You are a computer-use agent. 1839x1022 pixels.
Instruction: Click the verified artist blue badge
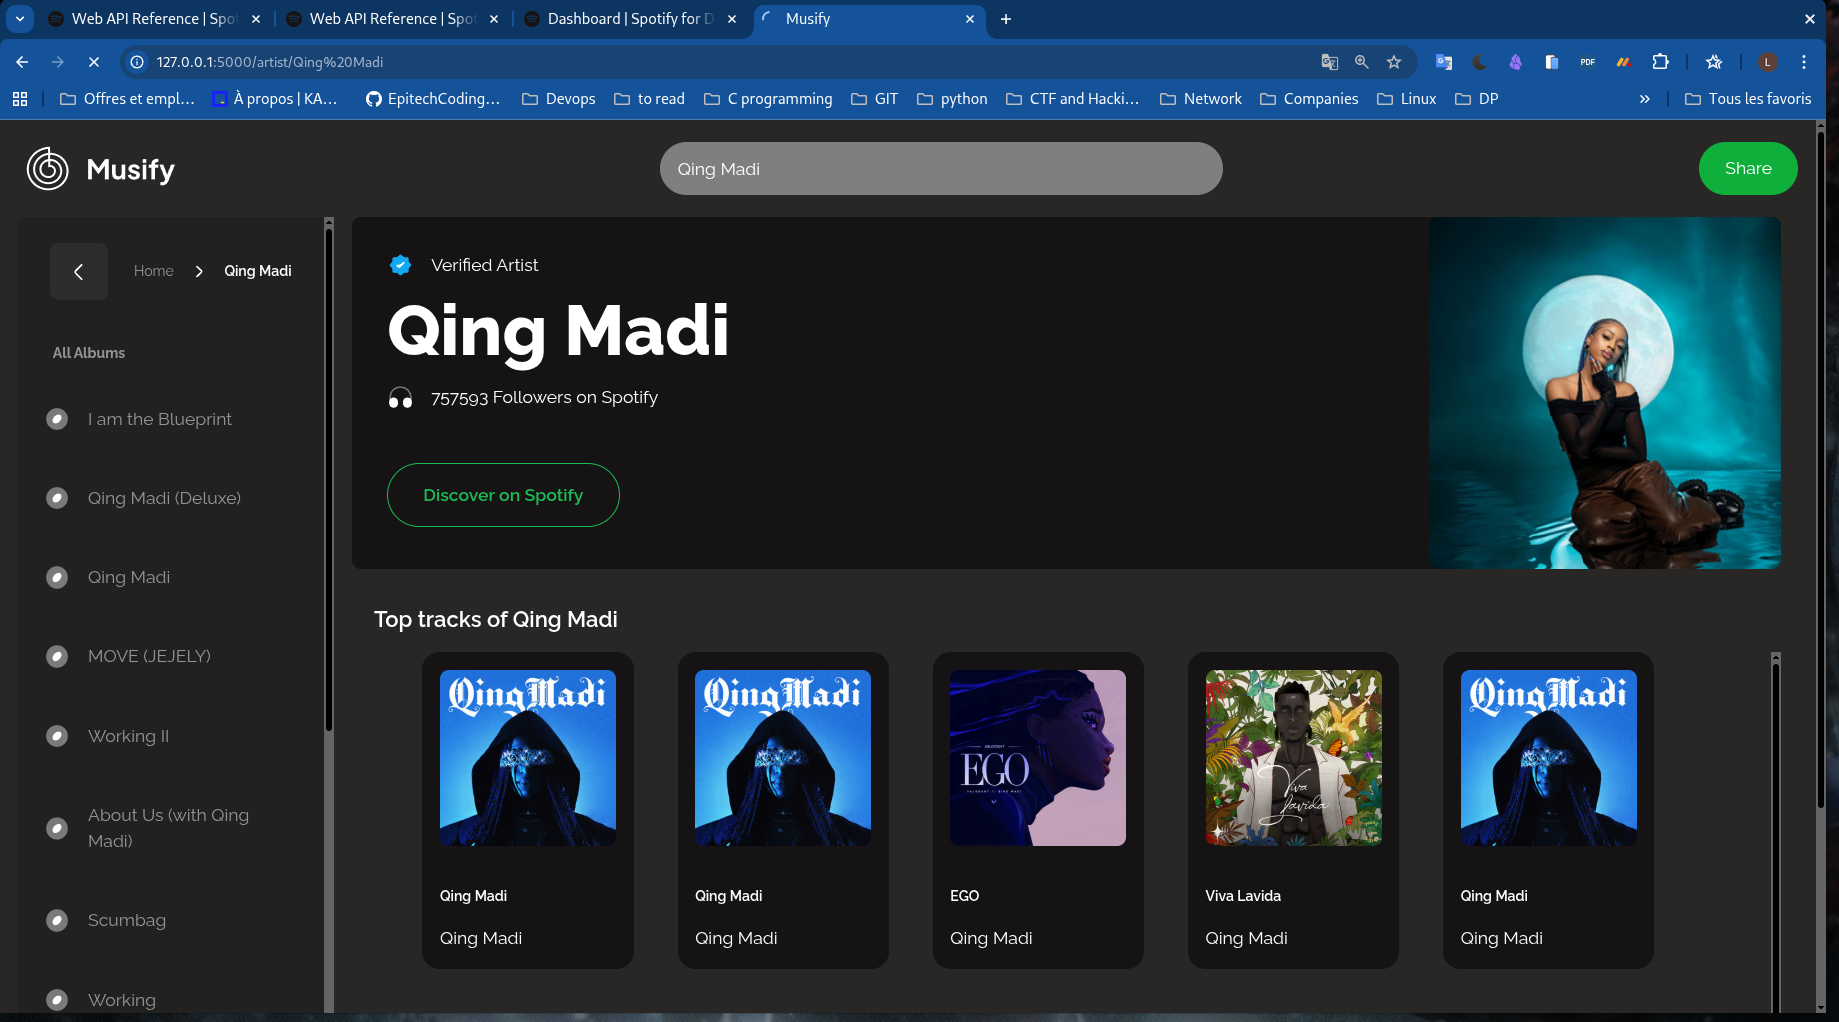(x=400, y=265)
